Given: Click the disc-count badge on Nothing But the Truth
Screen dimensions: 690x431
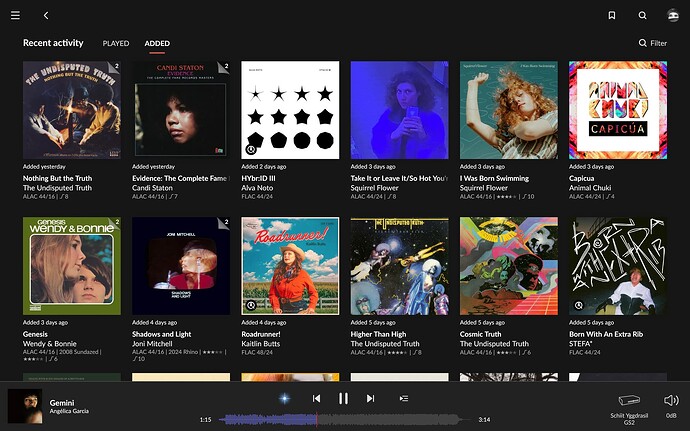Looking at the screenshot, I should (x=115, y=67).
